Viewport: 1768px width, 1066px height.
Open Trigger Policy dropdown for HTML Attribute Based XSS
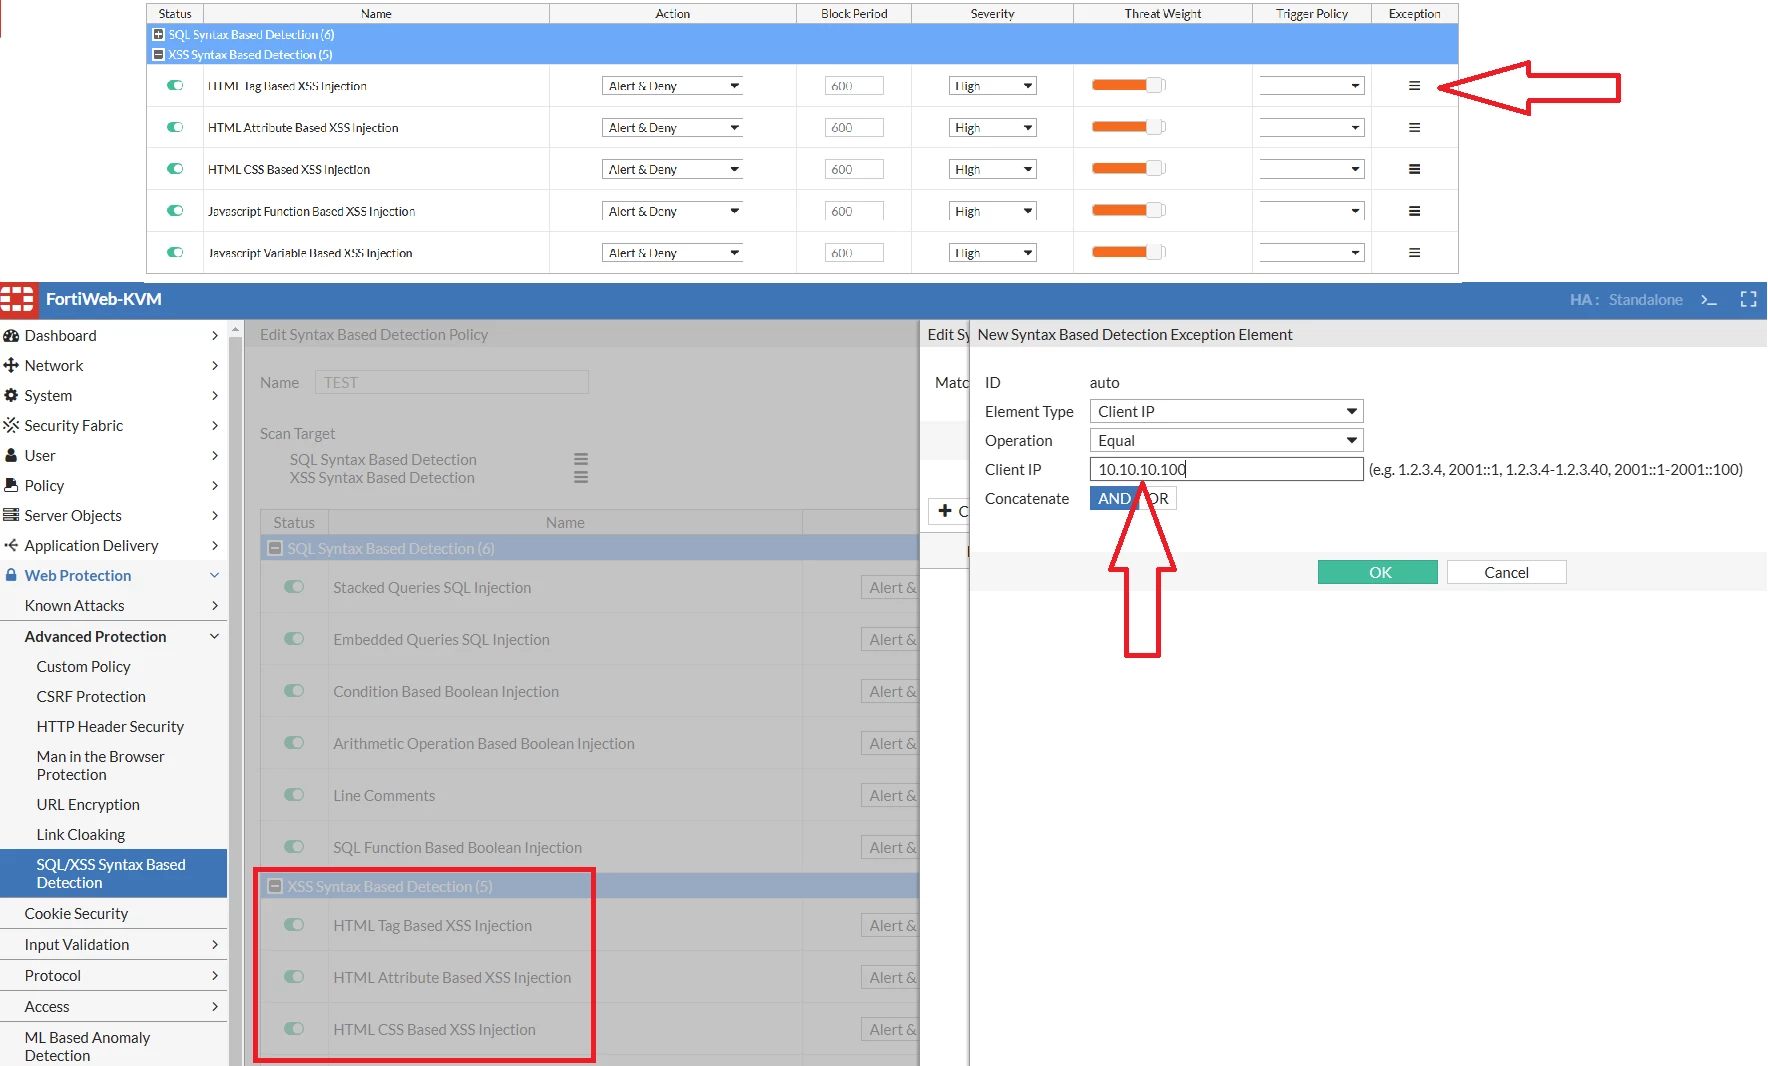1312,128
